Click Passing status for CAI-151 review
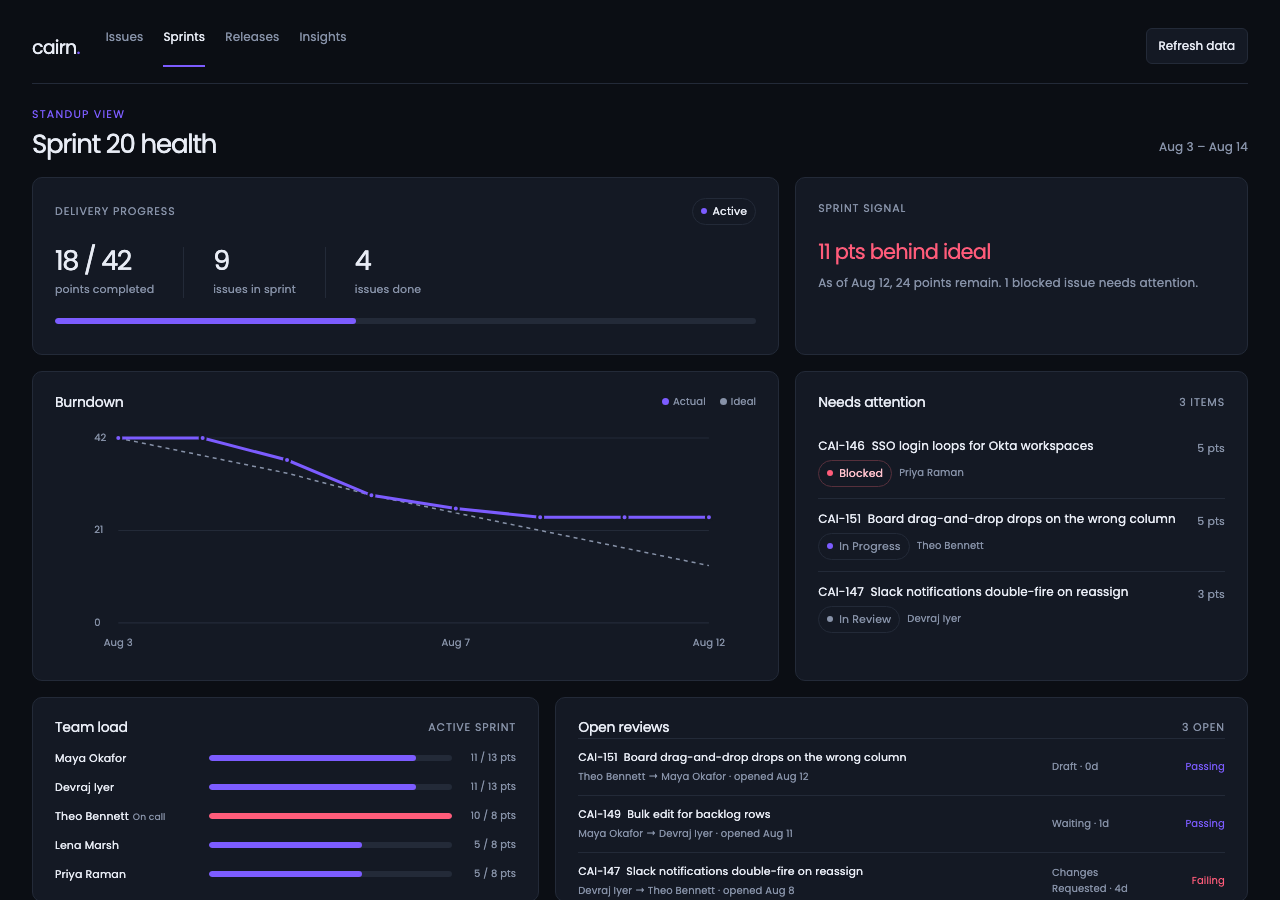This screenshot has height=900, width=1280. pyautogui.click(x=1204, y=767)
